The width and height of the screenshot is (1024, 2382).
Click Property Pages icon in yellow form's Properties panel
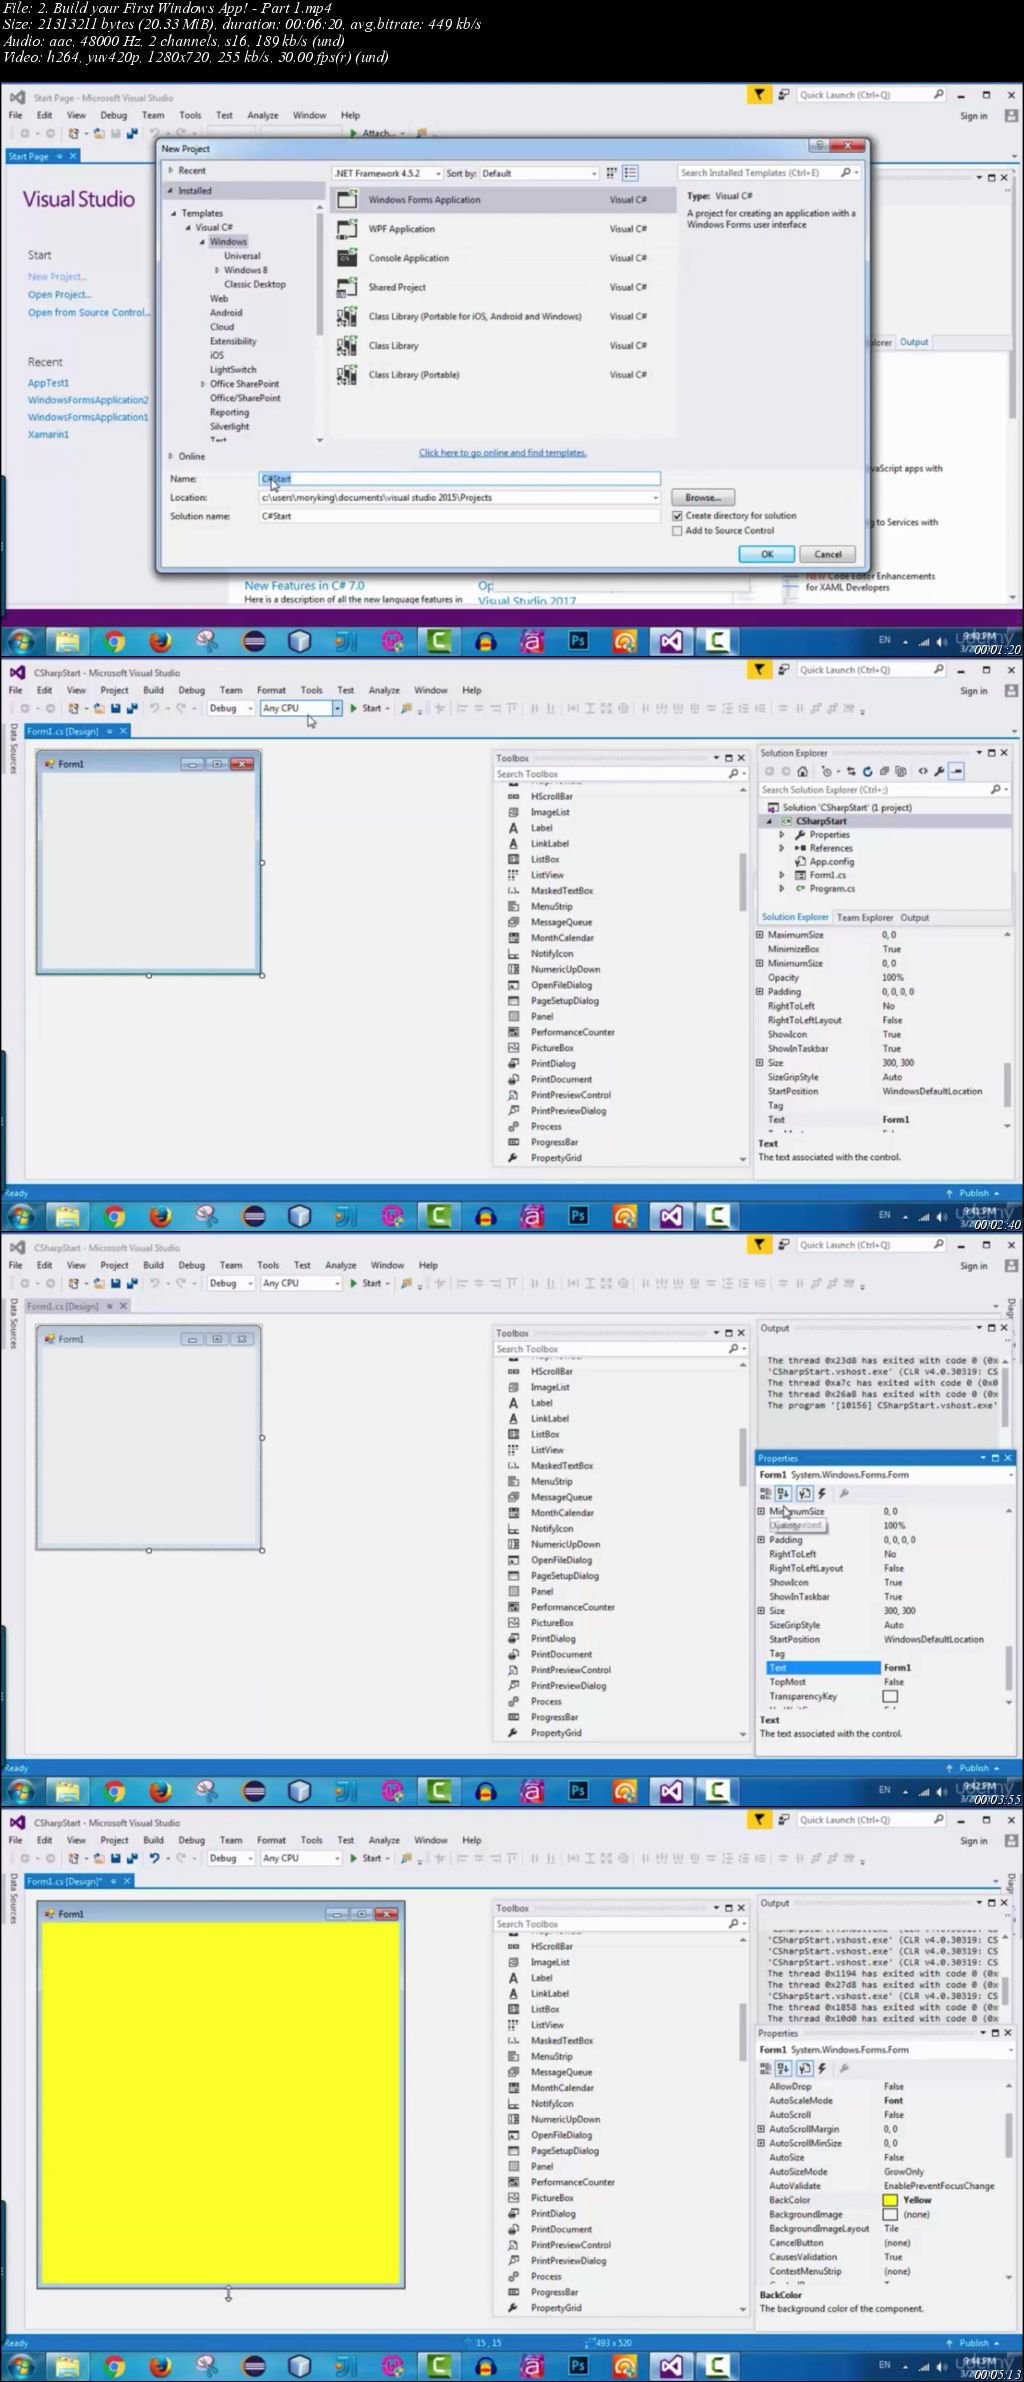[x=844, y=2068]
